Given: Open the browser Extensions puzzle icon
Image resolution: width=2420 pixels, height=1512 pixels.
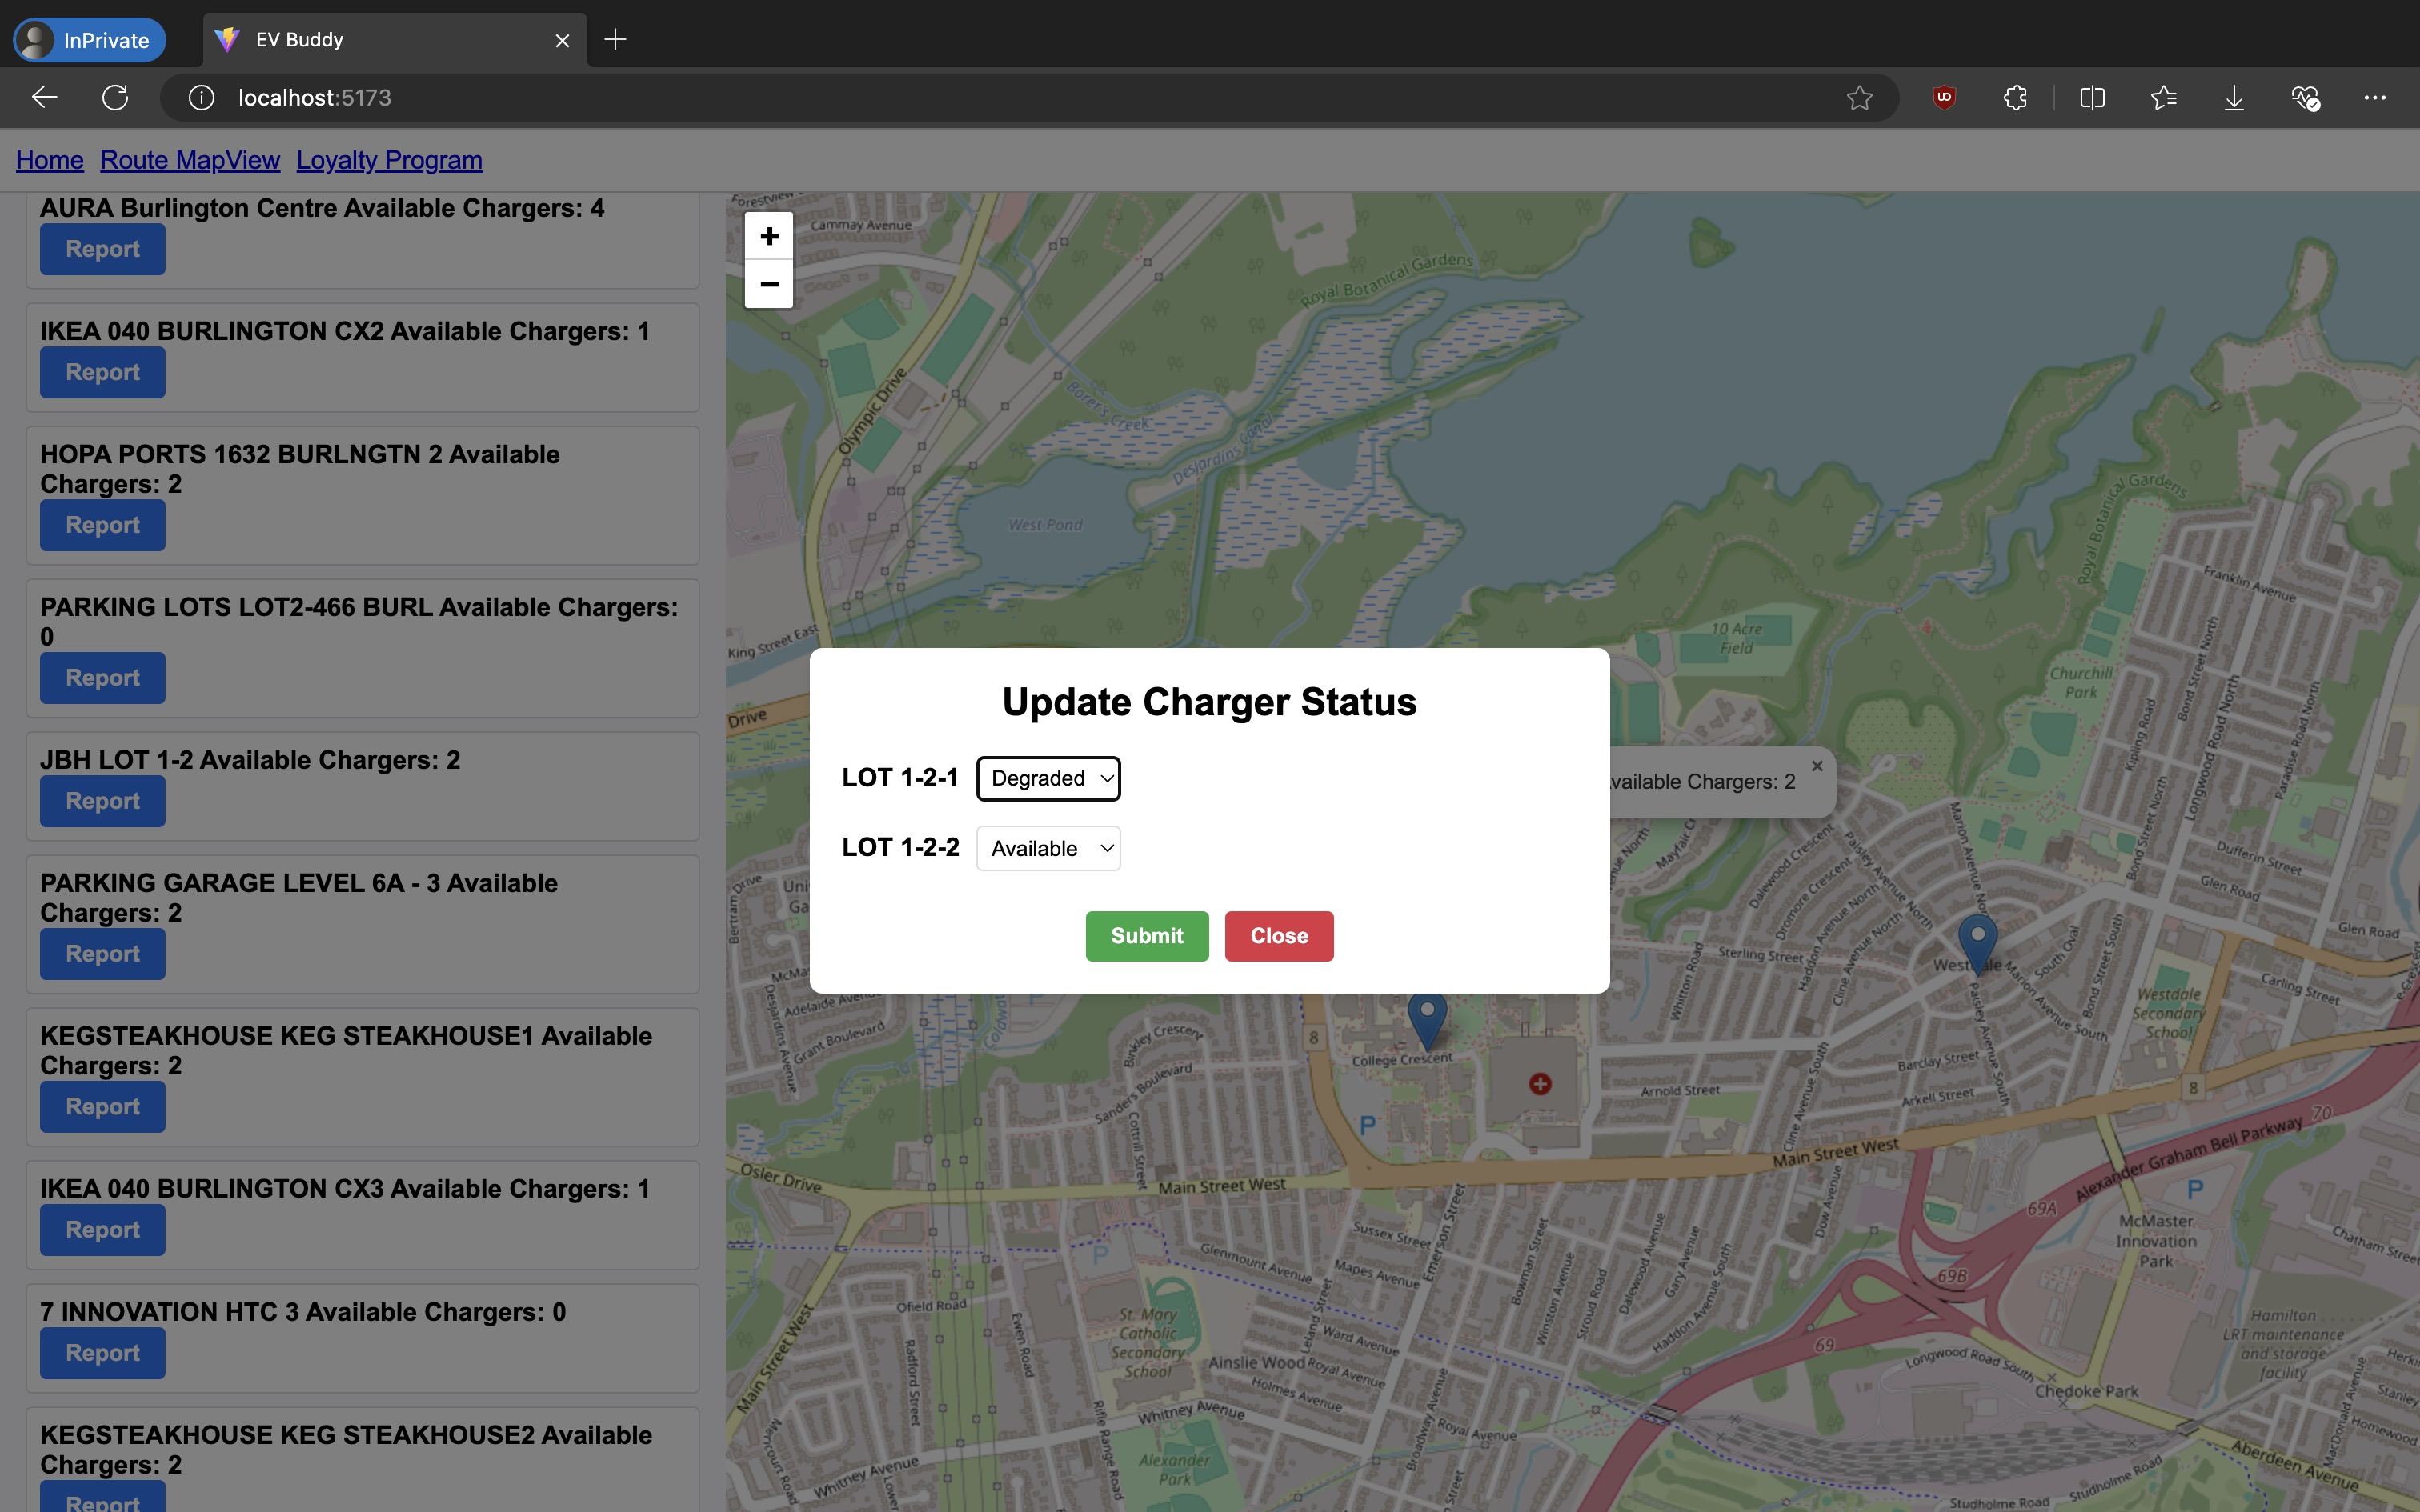Looking at the screenshot, I should (2015, 97).
